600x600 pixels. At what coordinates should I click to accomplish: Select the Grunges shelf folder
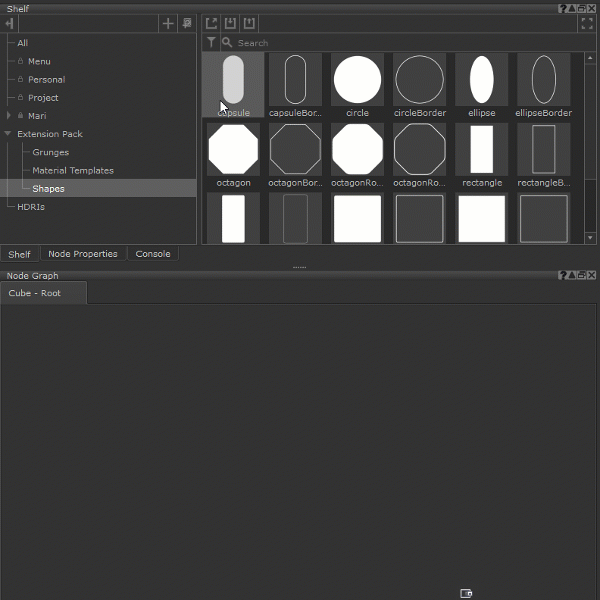(50, 152)
